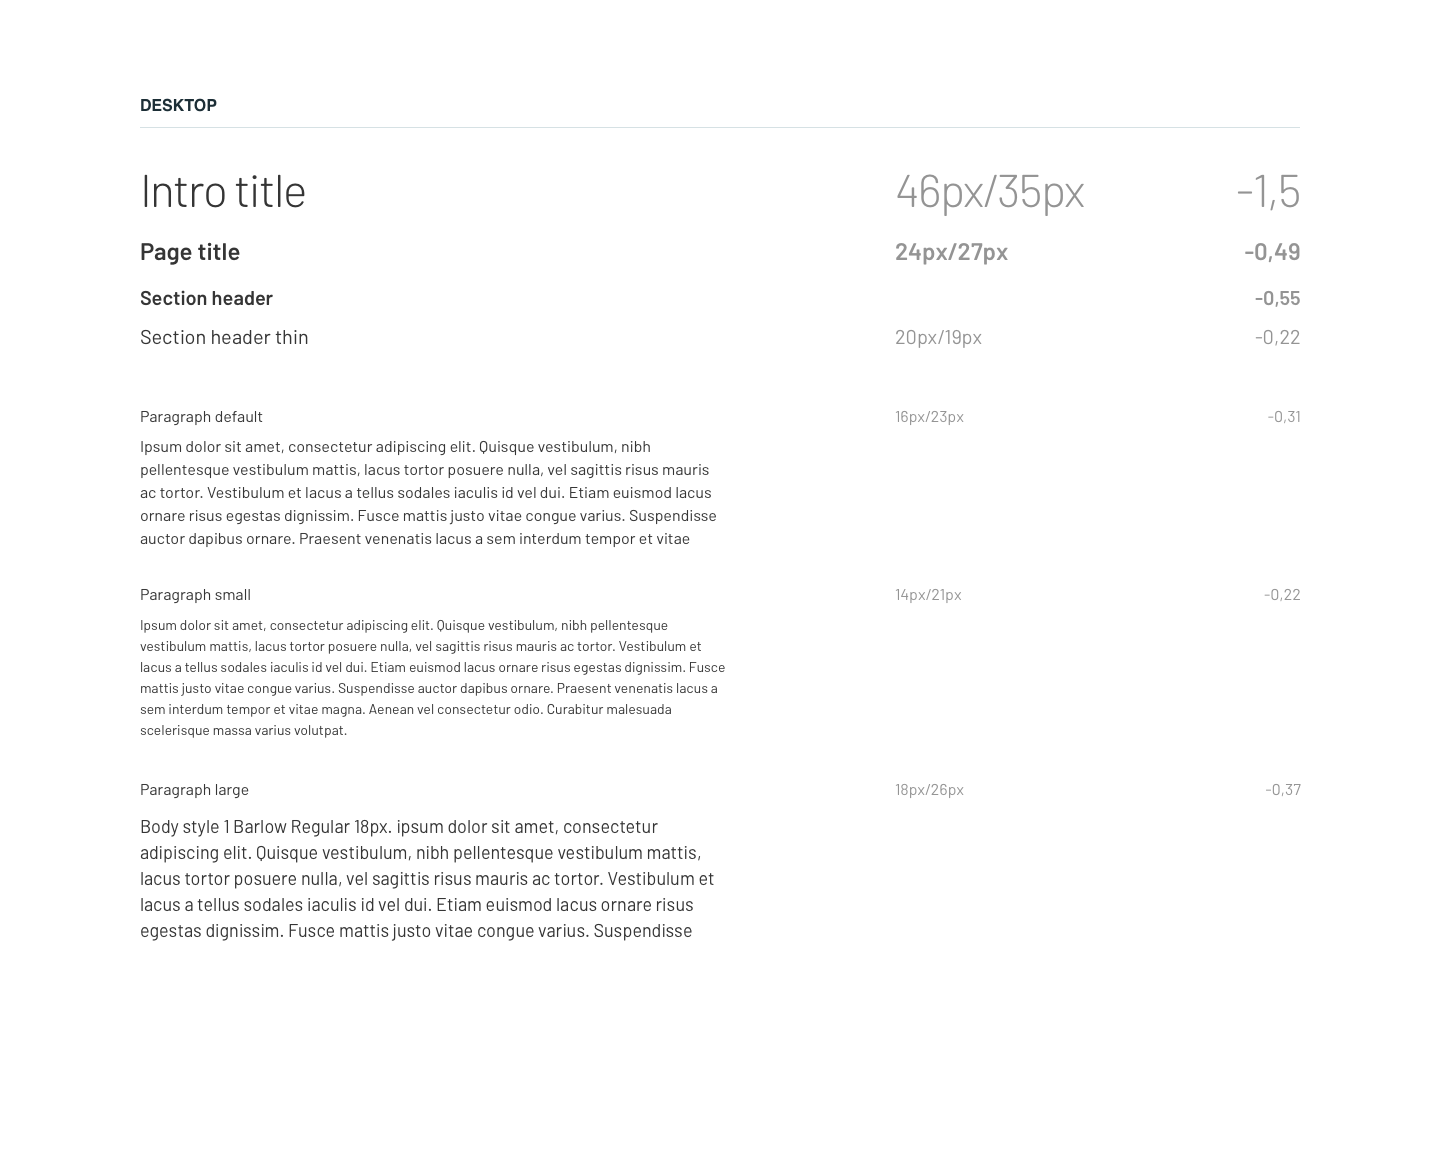Click the -1,5 letter spacing value
The width and height of the screenshot is (1440, 1163).
1268,190
